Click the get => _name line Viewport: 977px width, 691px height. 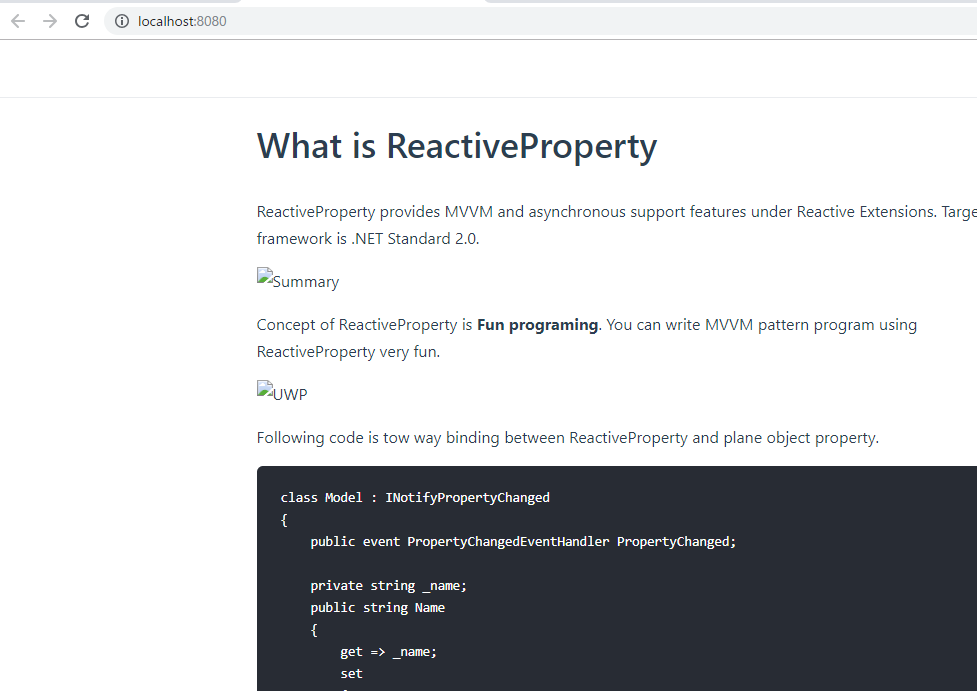pyautogui.click(x=388, y=652)
